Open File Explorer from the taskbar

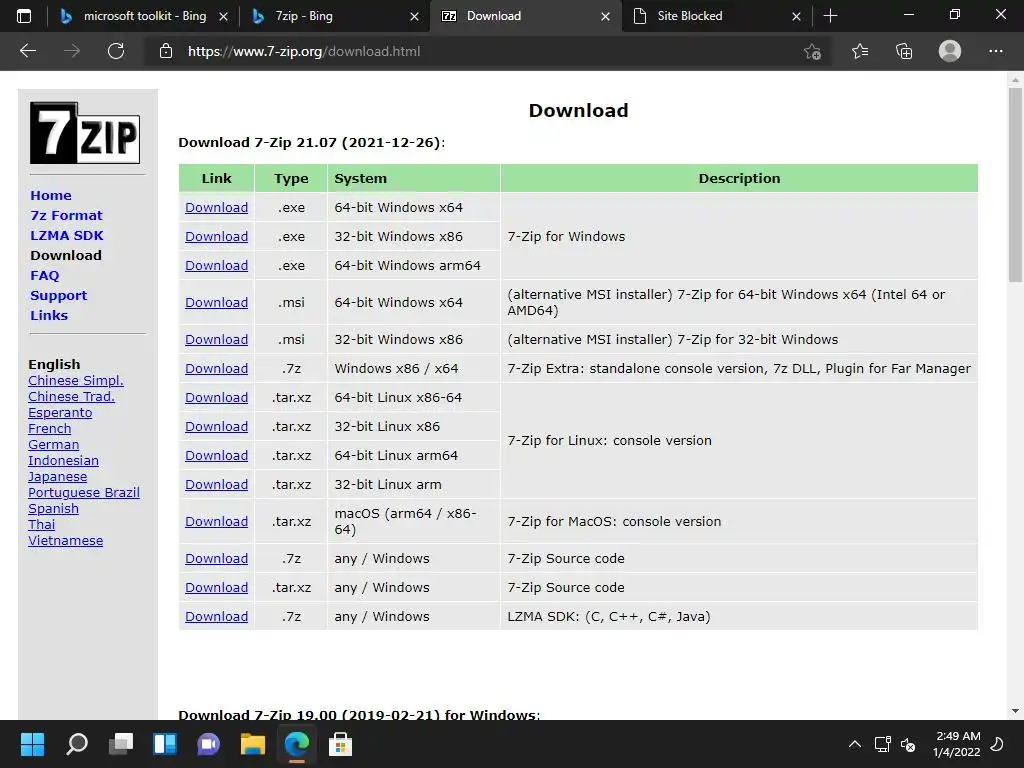pyautogui.click(x=253, y=744)
